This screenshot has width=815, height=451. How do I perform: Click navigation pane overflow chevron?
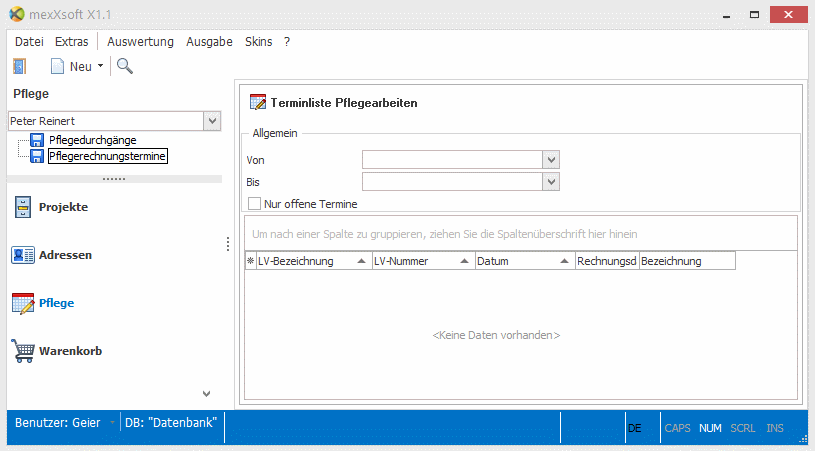[206, 394]
